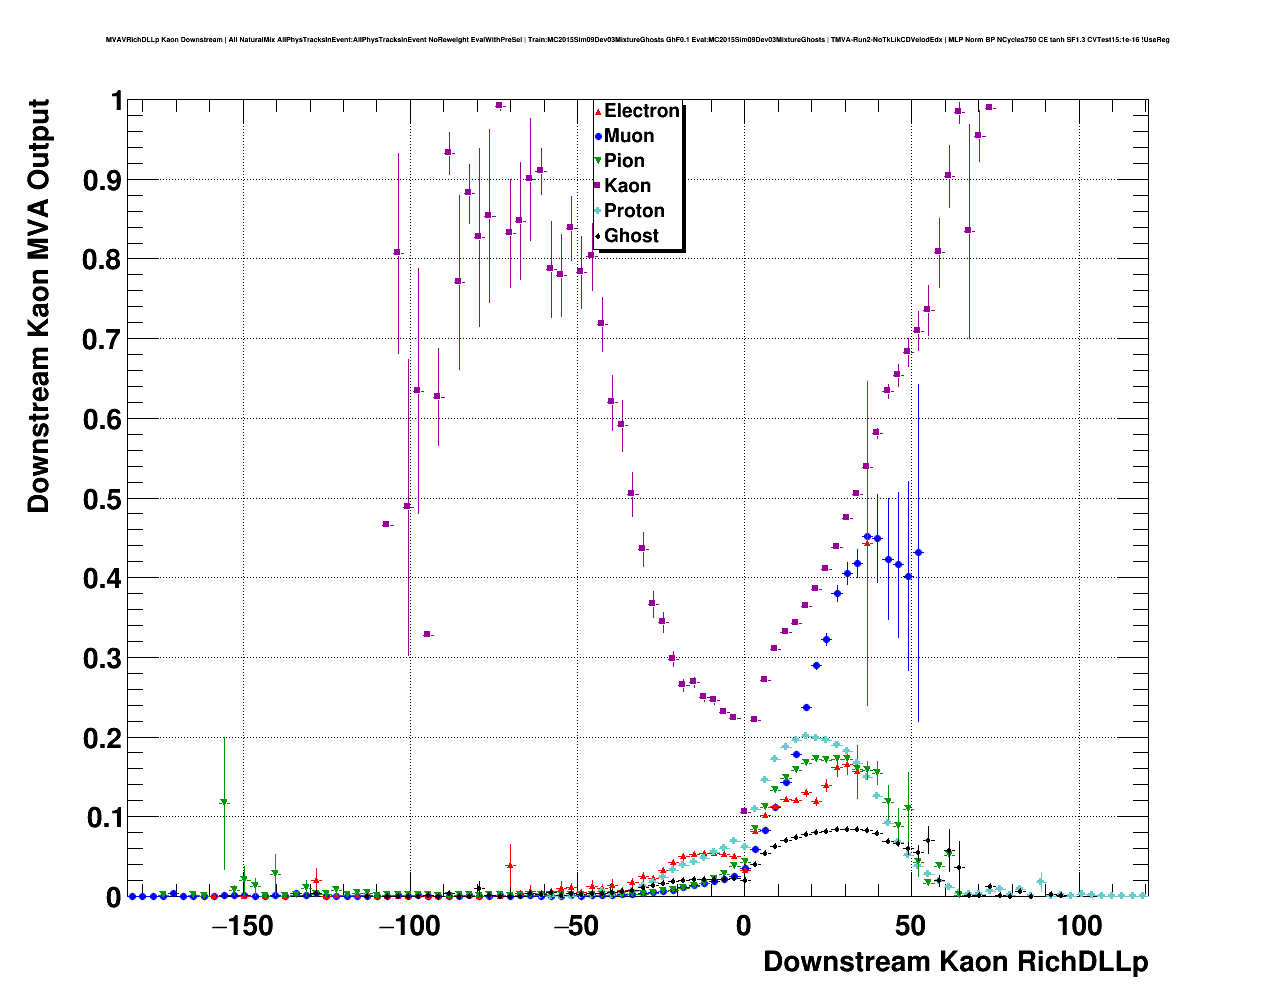The height and width of the screenshot is (996, 1276).
Task: Click the x-axis tick label −150
Action: pos(241,926)
